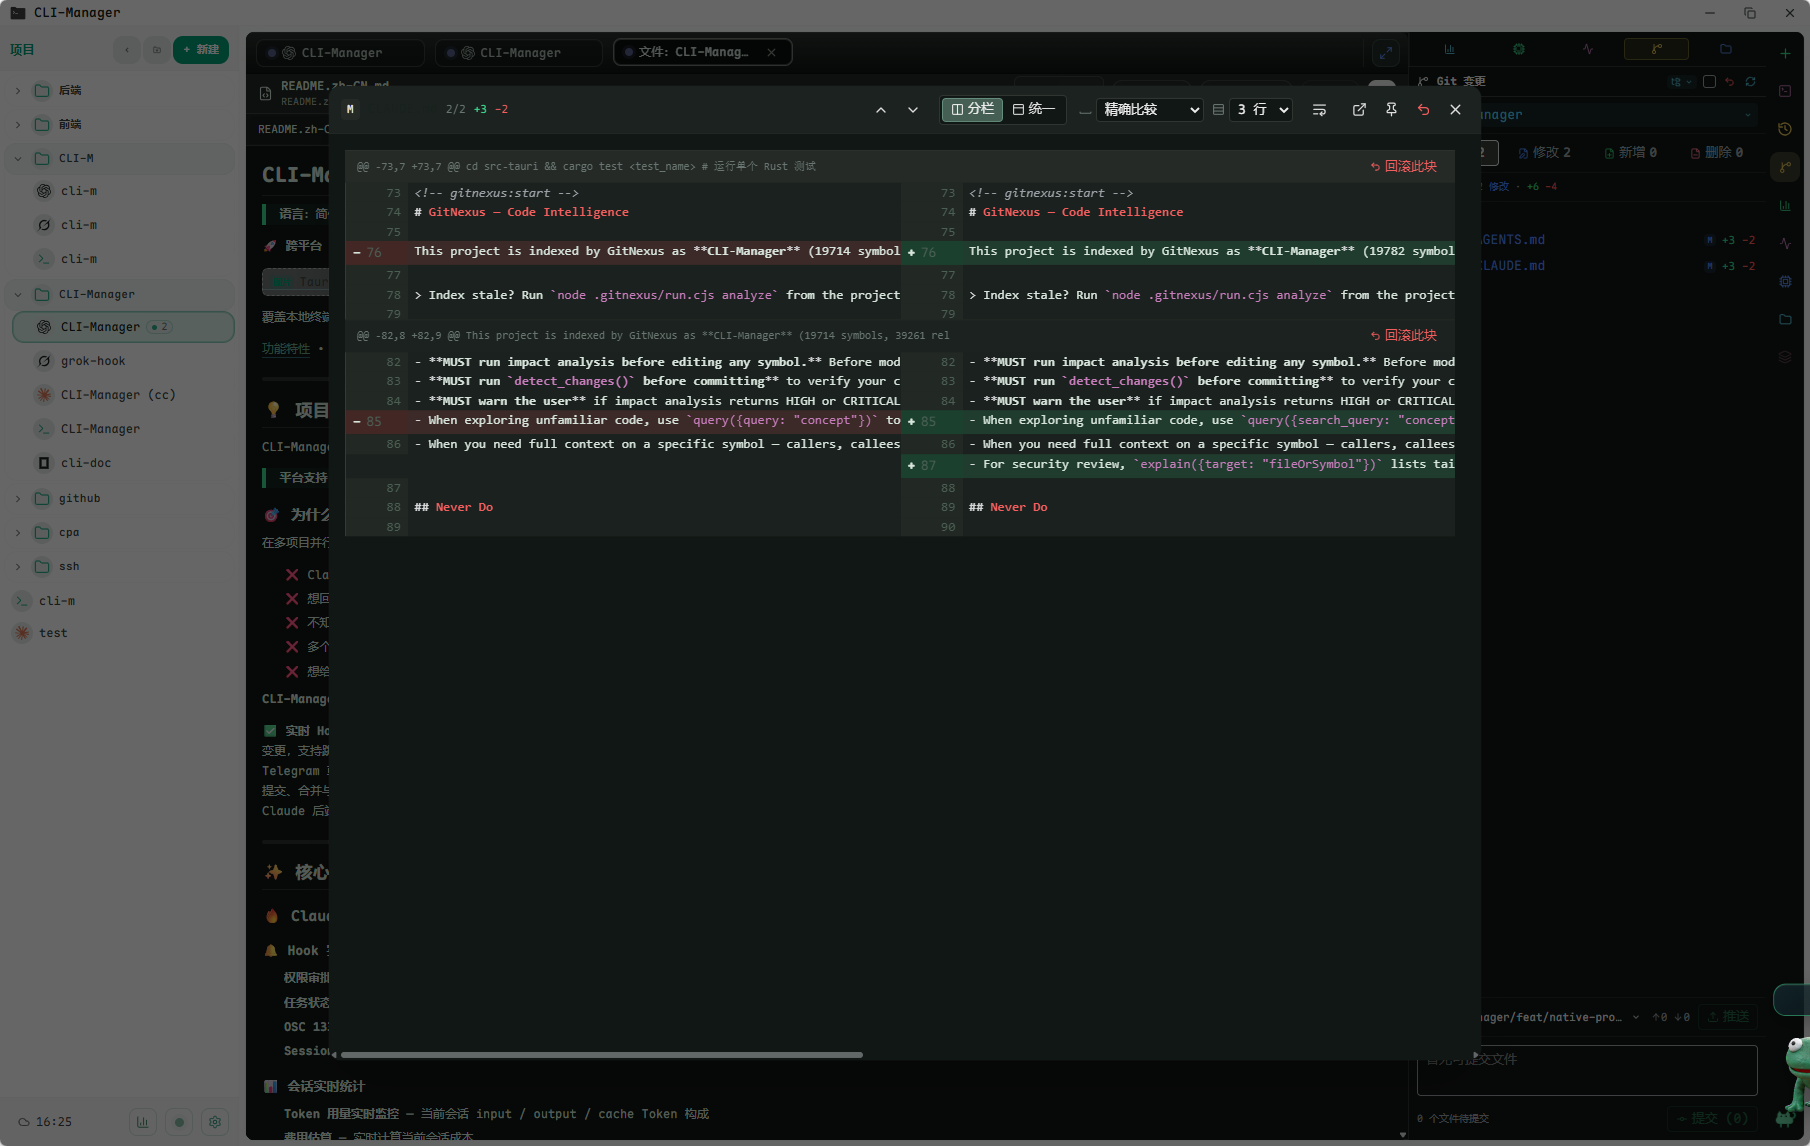
Task: Filter by 新增 0 in Git panel
Action: 1630,153
